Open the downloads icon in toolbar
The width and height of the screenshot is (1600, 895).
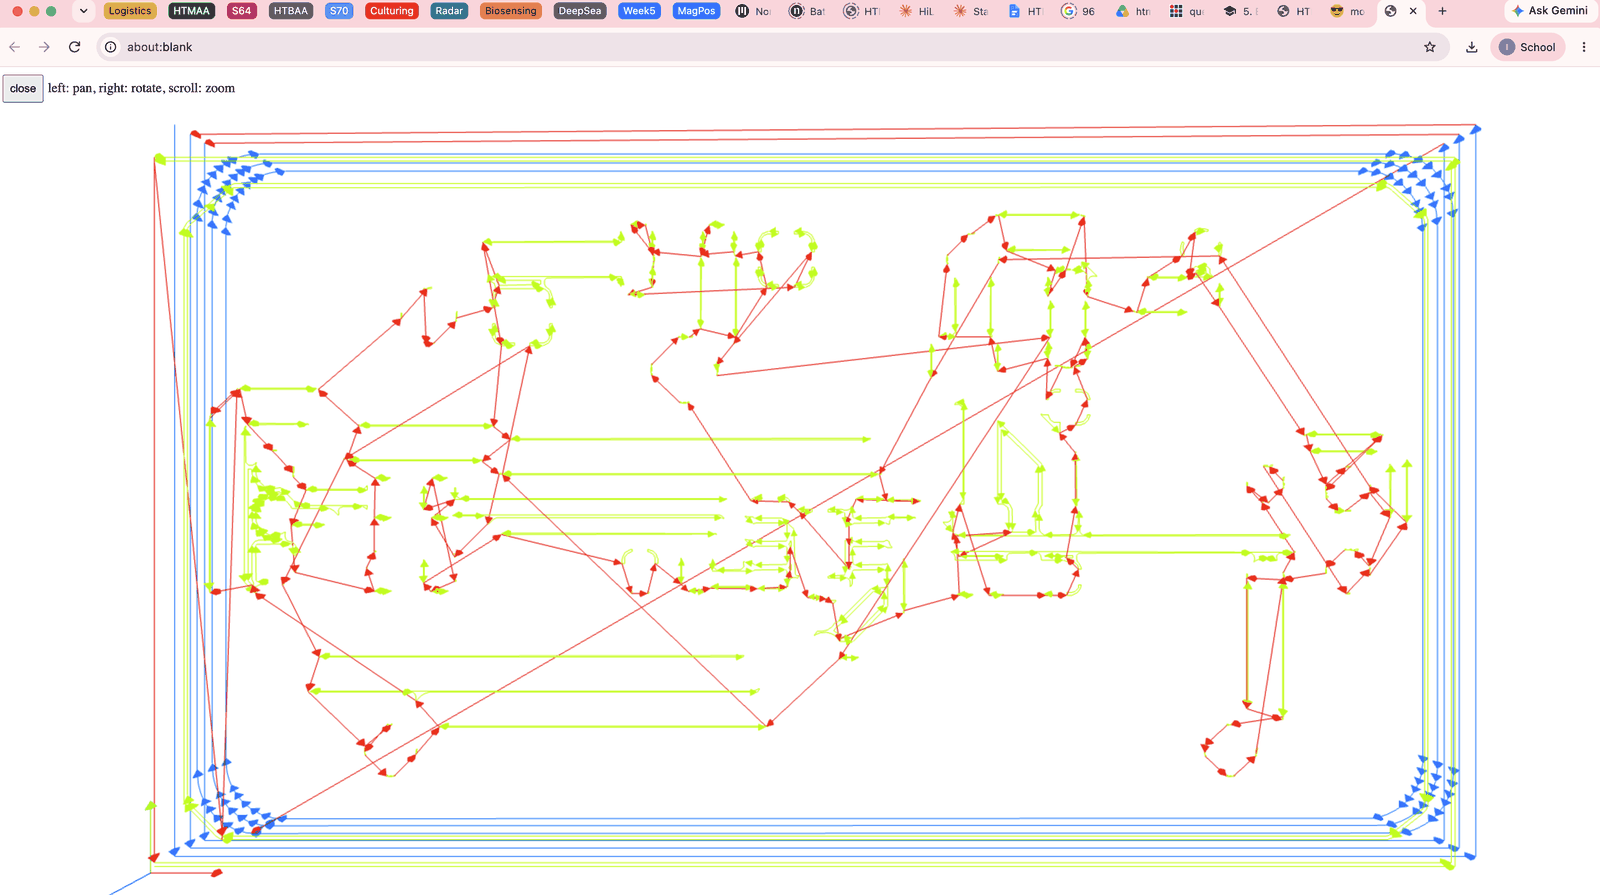coord(1472,47)
